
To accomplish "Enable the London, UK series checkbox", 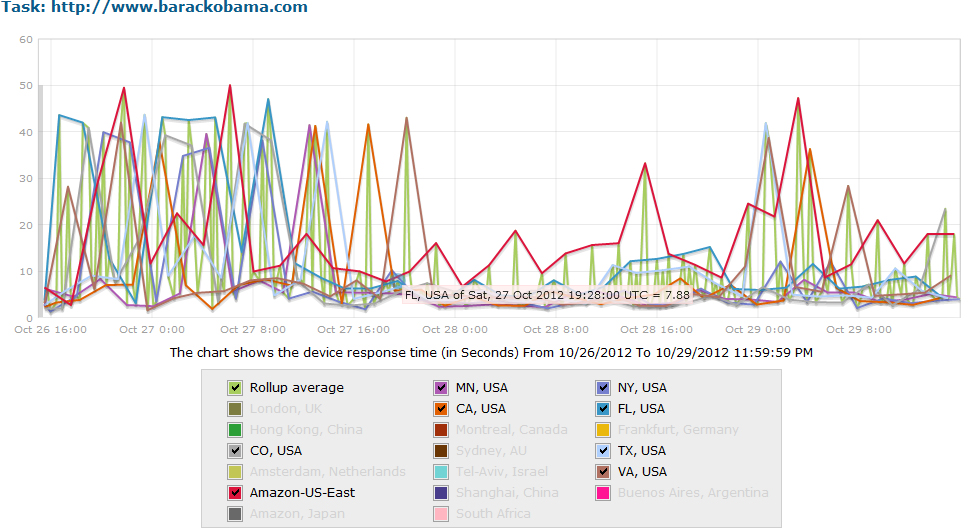I will pyautogui.click(x=235, y=409).
